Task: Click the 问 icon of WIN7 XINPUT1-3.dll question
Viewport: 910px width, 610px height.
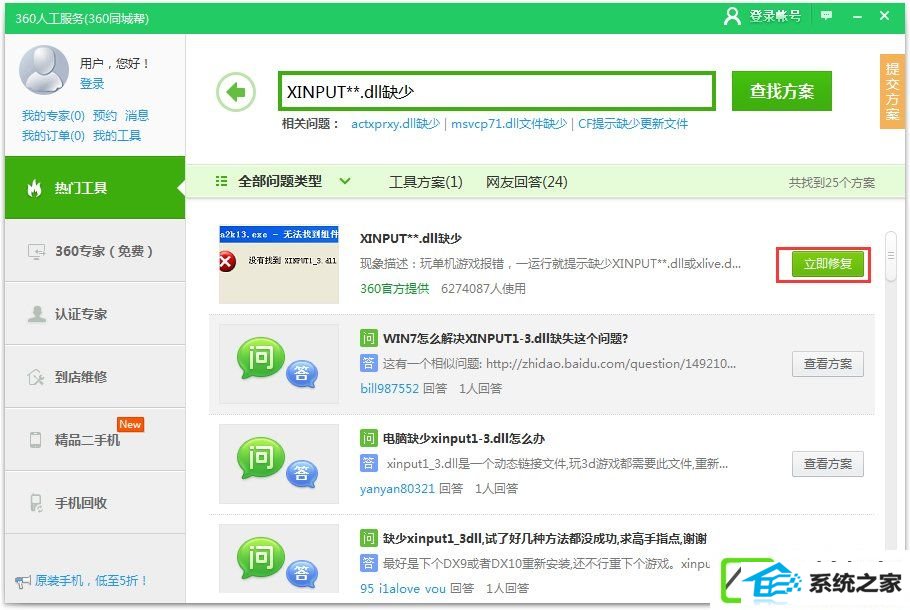Action: point(368,338)
